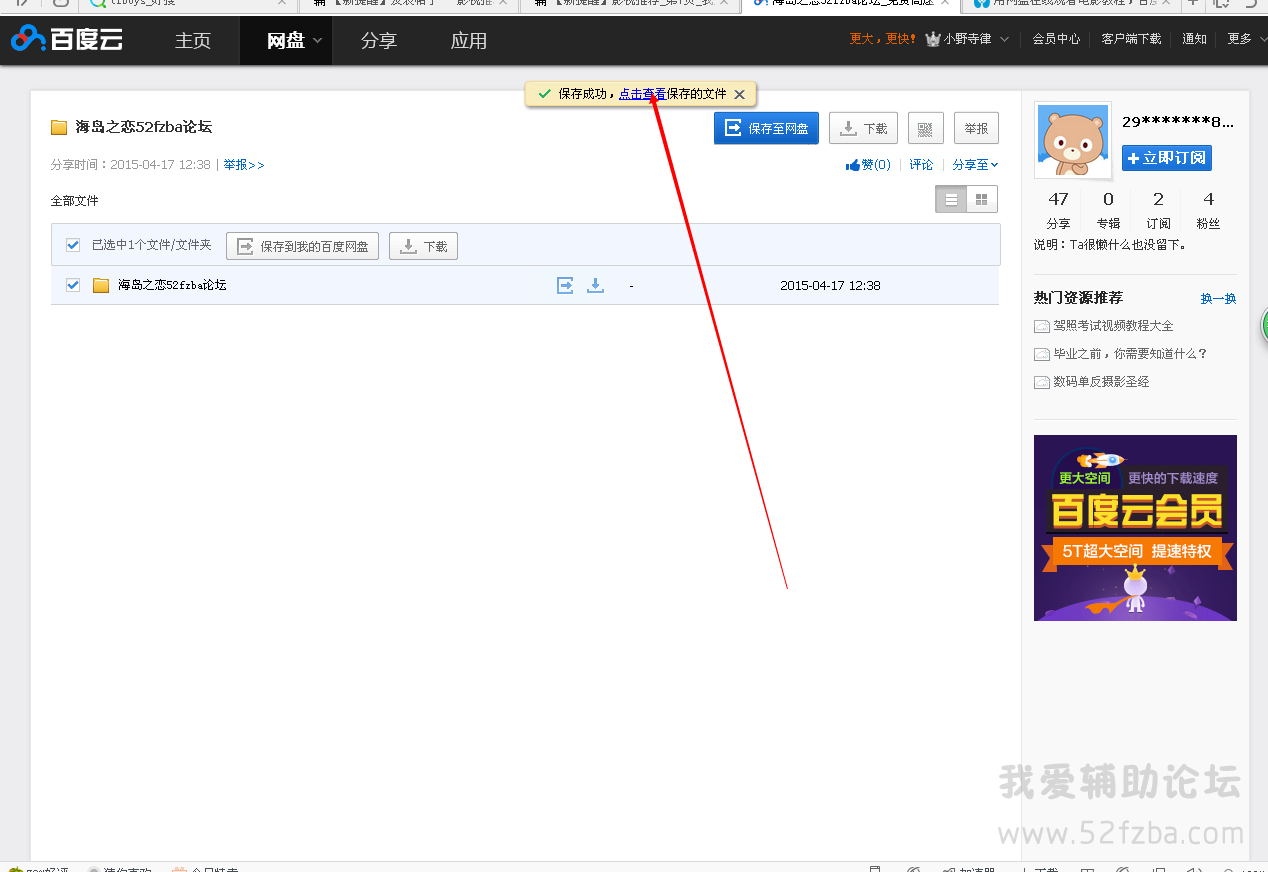Click the top 下载 button beside 保存至网盘
Image resolution: width=1268 pixels, height=872 pixels.
pyautogui.click(x=863, y=128)
